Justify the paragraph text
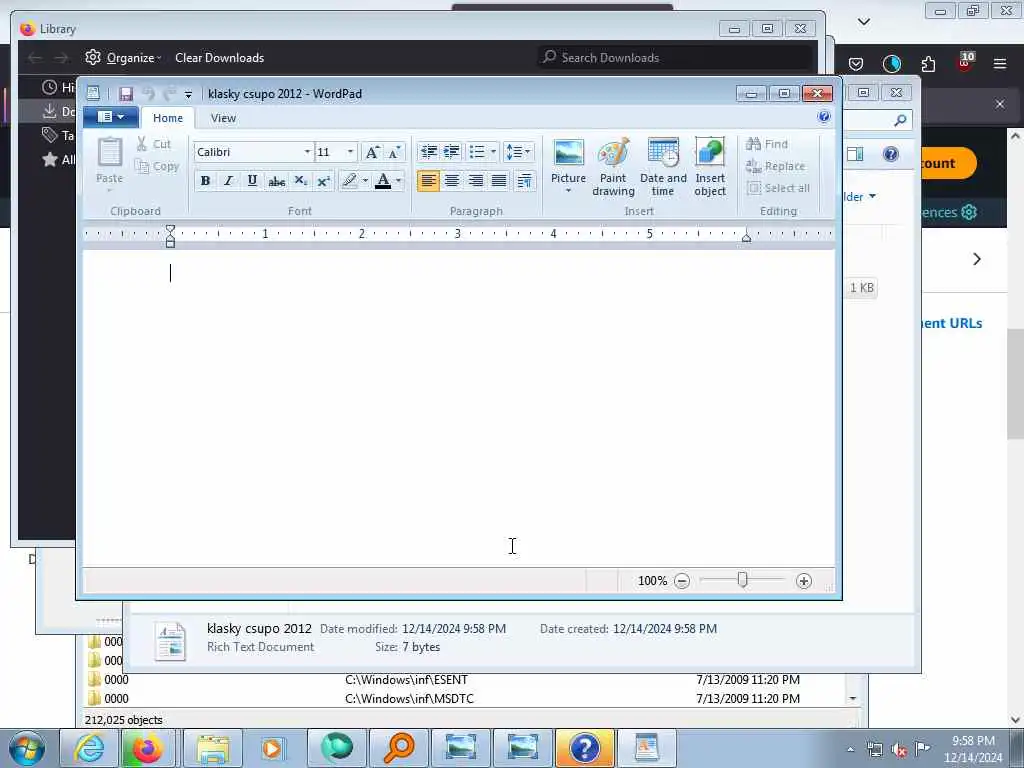Image resolution: width=1024 pixels, height=768 pixels. click(499, 181)
